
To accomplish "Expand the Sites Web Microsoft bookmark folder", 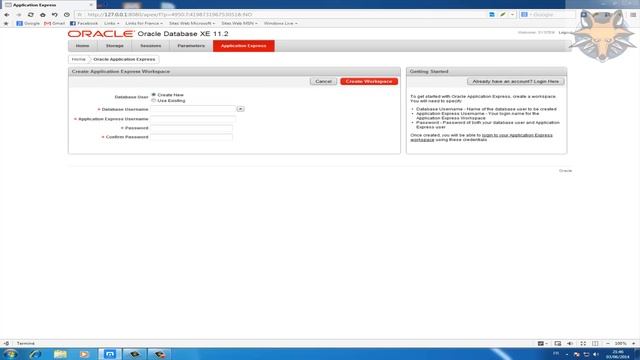I will (191, 23).
